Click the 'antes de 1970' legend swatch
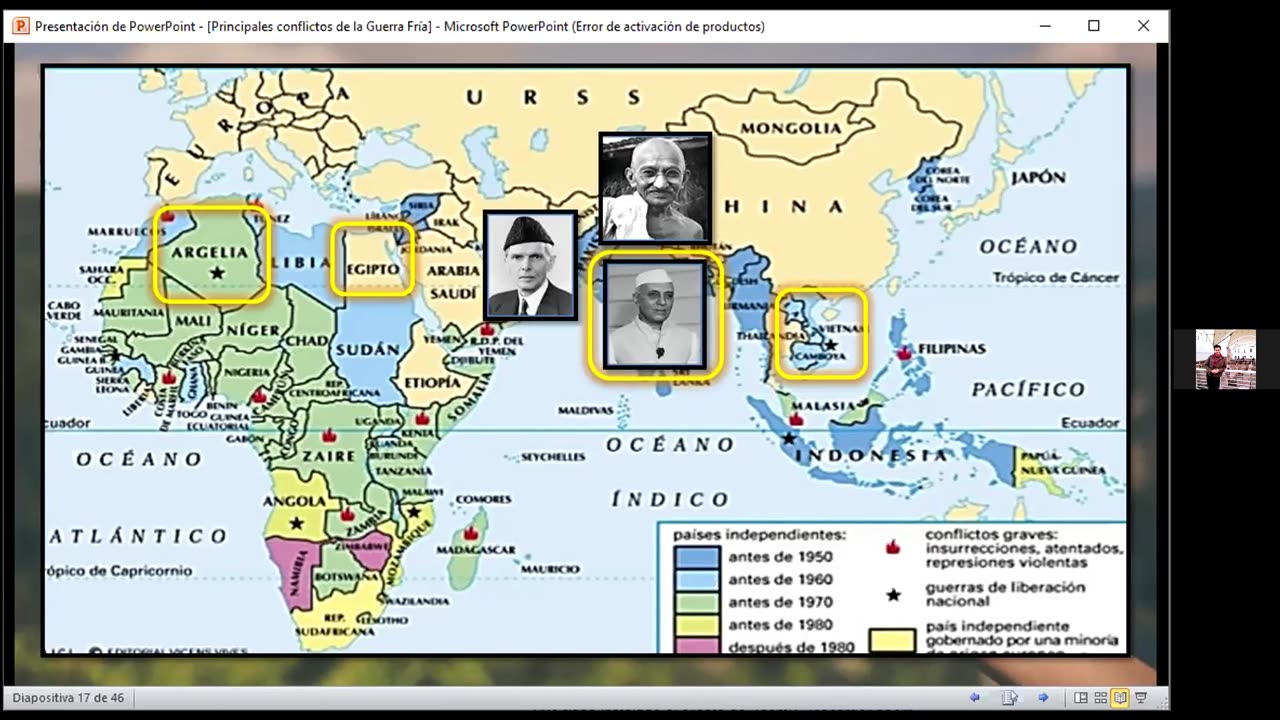Screen dimensions: 1280x720 click(x=696, y=602)
